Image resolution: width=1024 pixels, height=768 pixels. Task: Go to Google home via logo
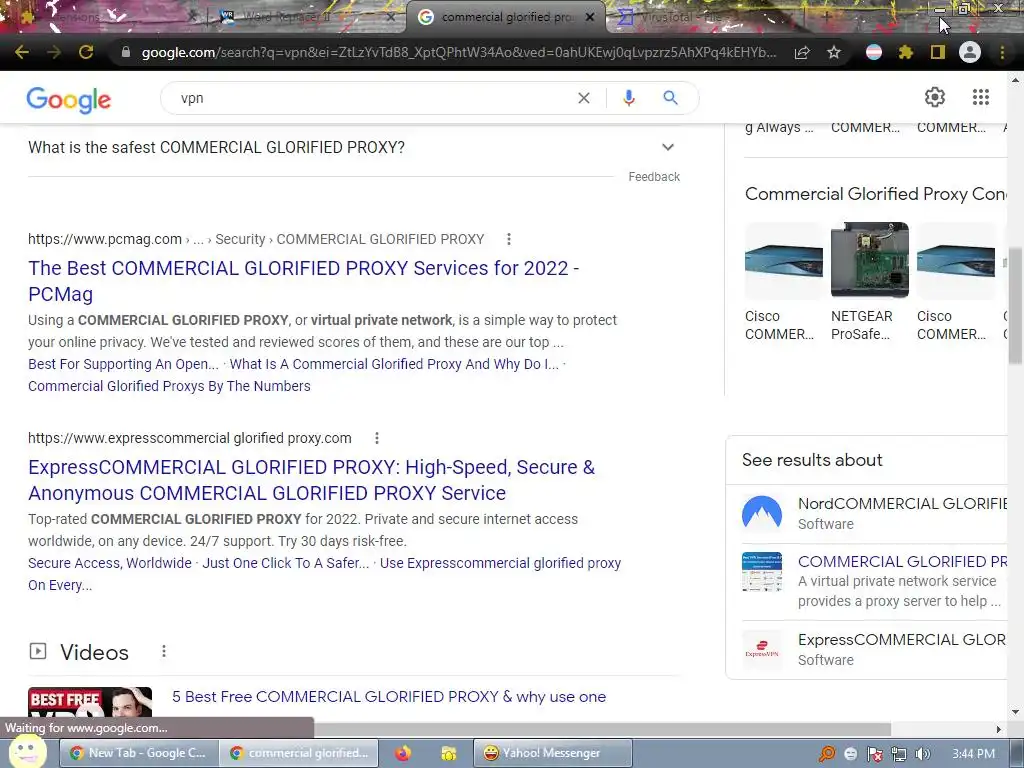pyautogui.click(x=69, y=100)
